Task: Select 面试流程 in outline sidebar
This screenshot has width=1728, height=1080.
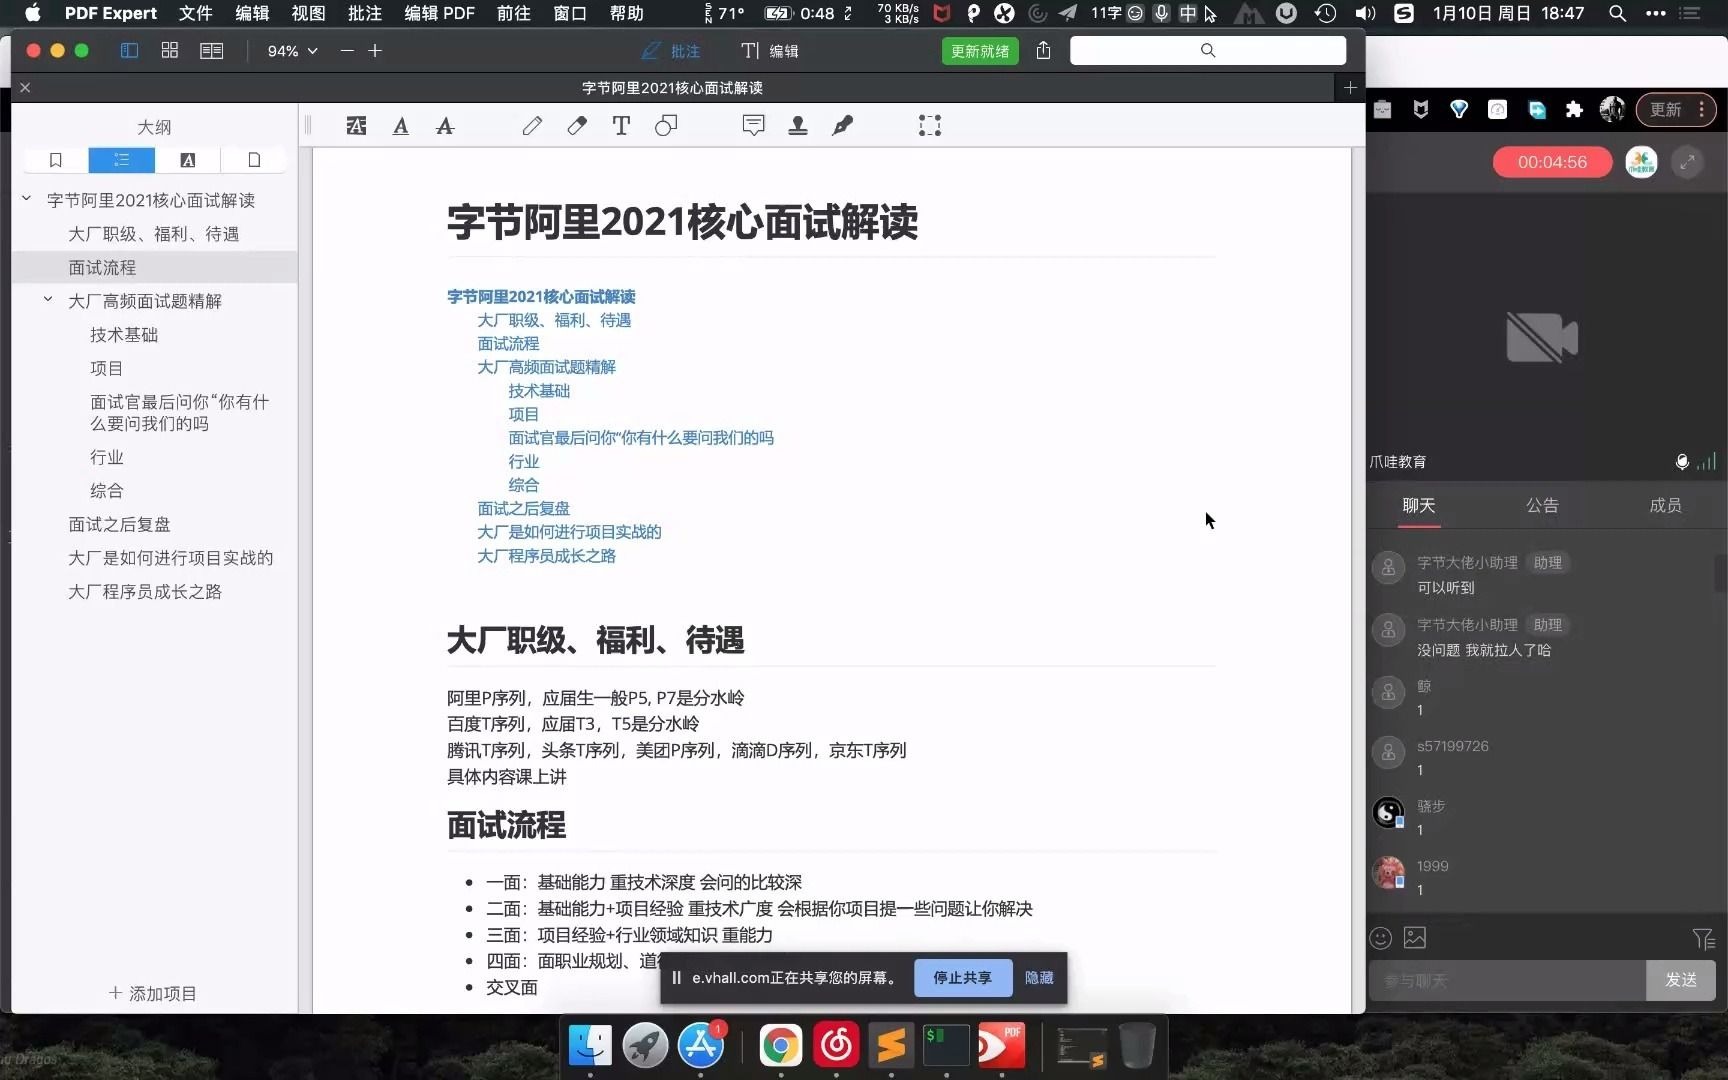Action: point(102,268)
